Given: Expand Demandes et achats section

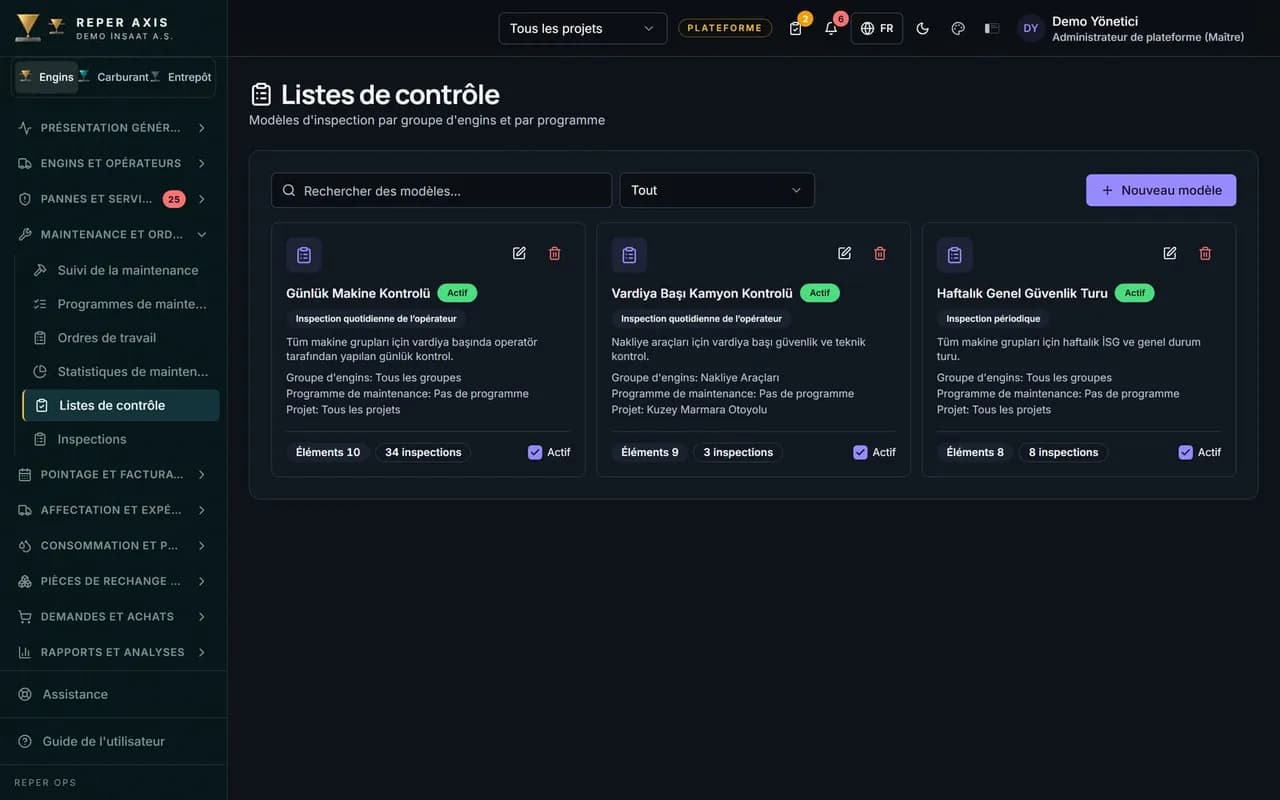Looking at the screenshot, I should pyautogui.click(x=113, y=616).
